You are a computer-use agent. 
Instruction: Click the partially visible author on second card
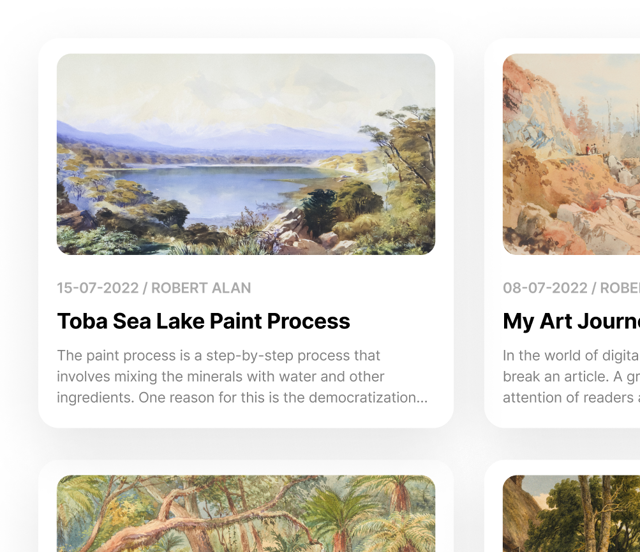coord(620,288)
